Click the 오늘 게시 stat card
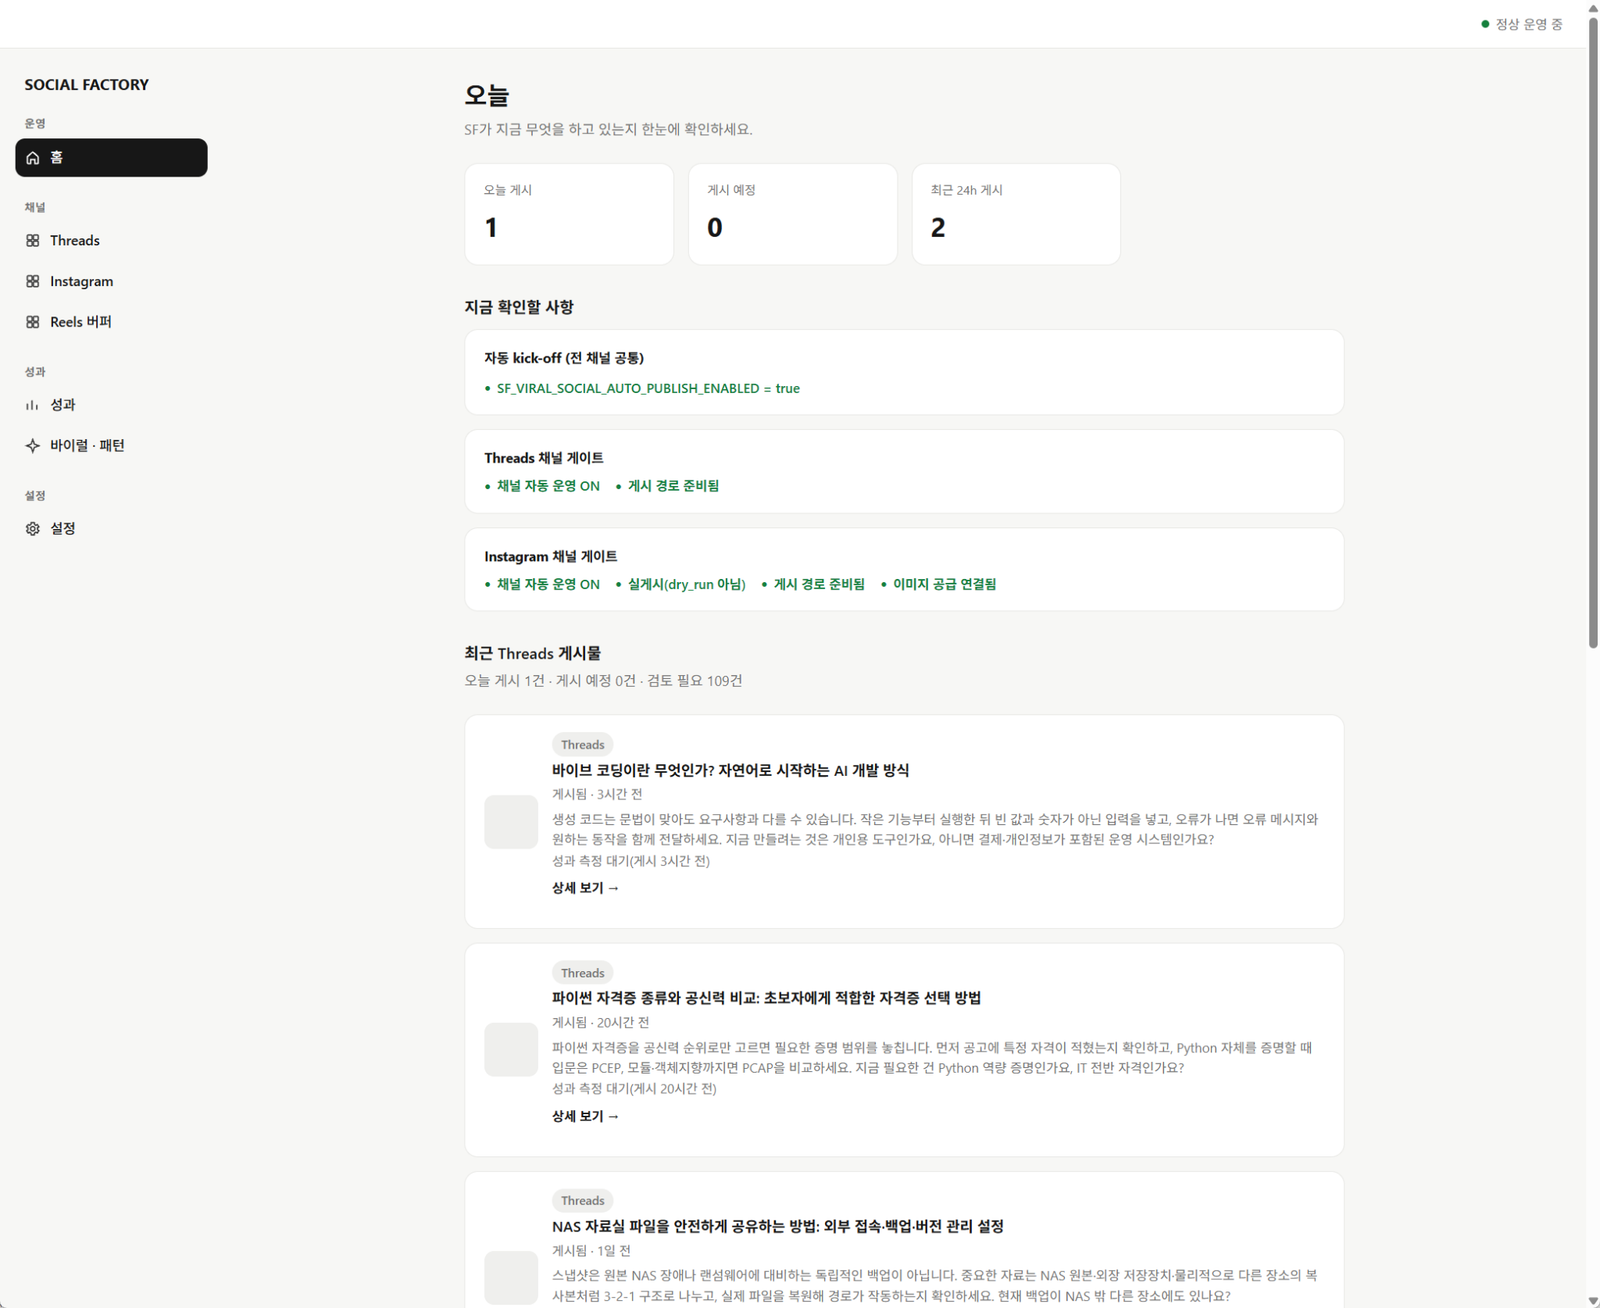This screenshot has width=1600, height=1308. click(569, 214)
